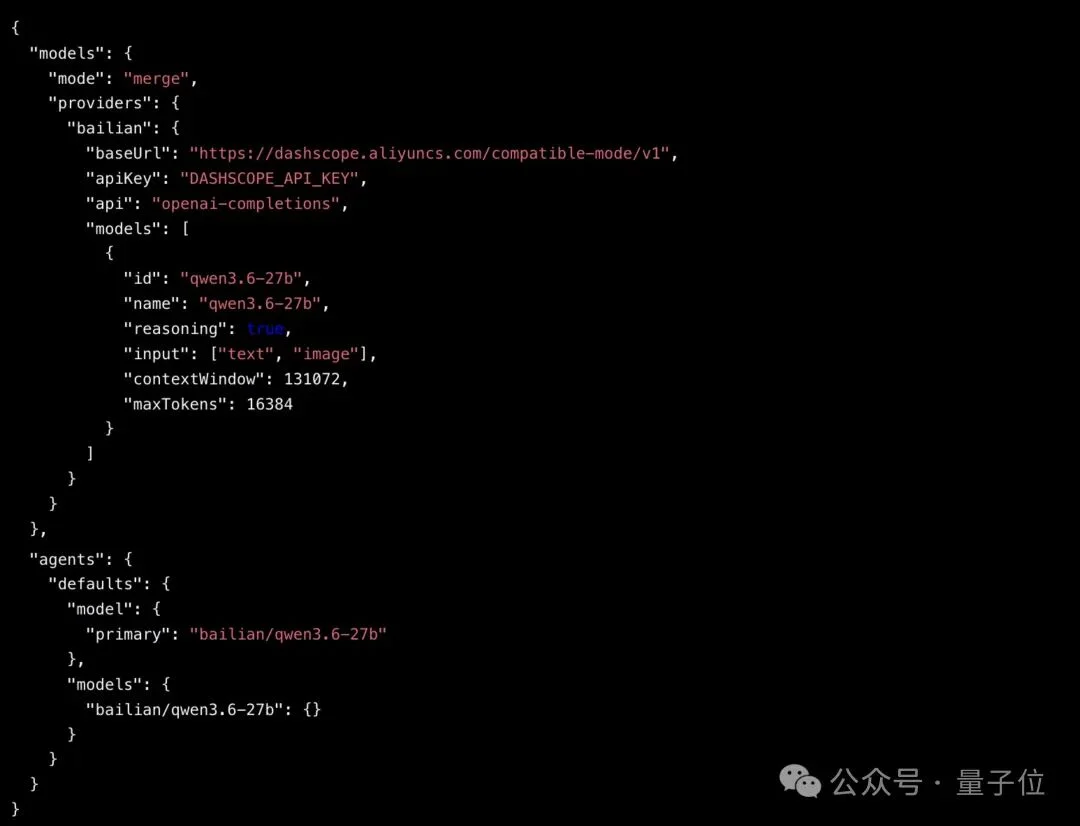Click the WeChat logo icon in the watermark
Viewport: 1080px width, 826px height.
(800, 781)
